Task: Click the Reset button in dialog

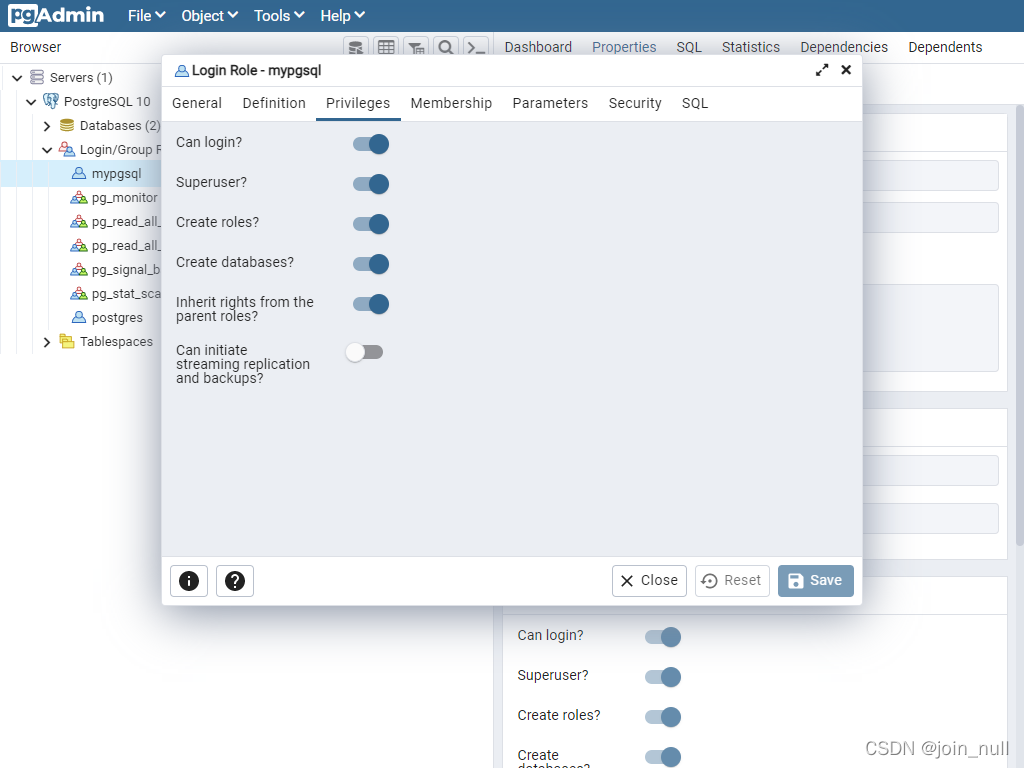Action: 732,581
